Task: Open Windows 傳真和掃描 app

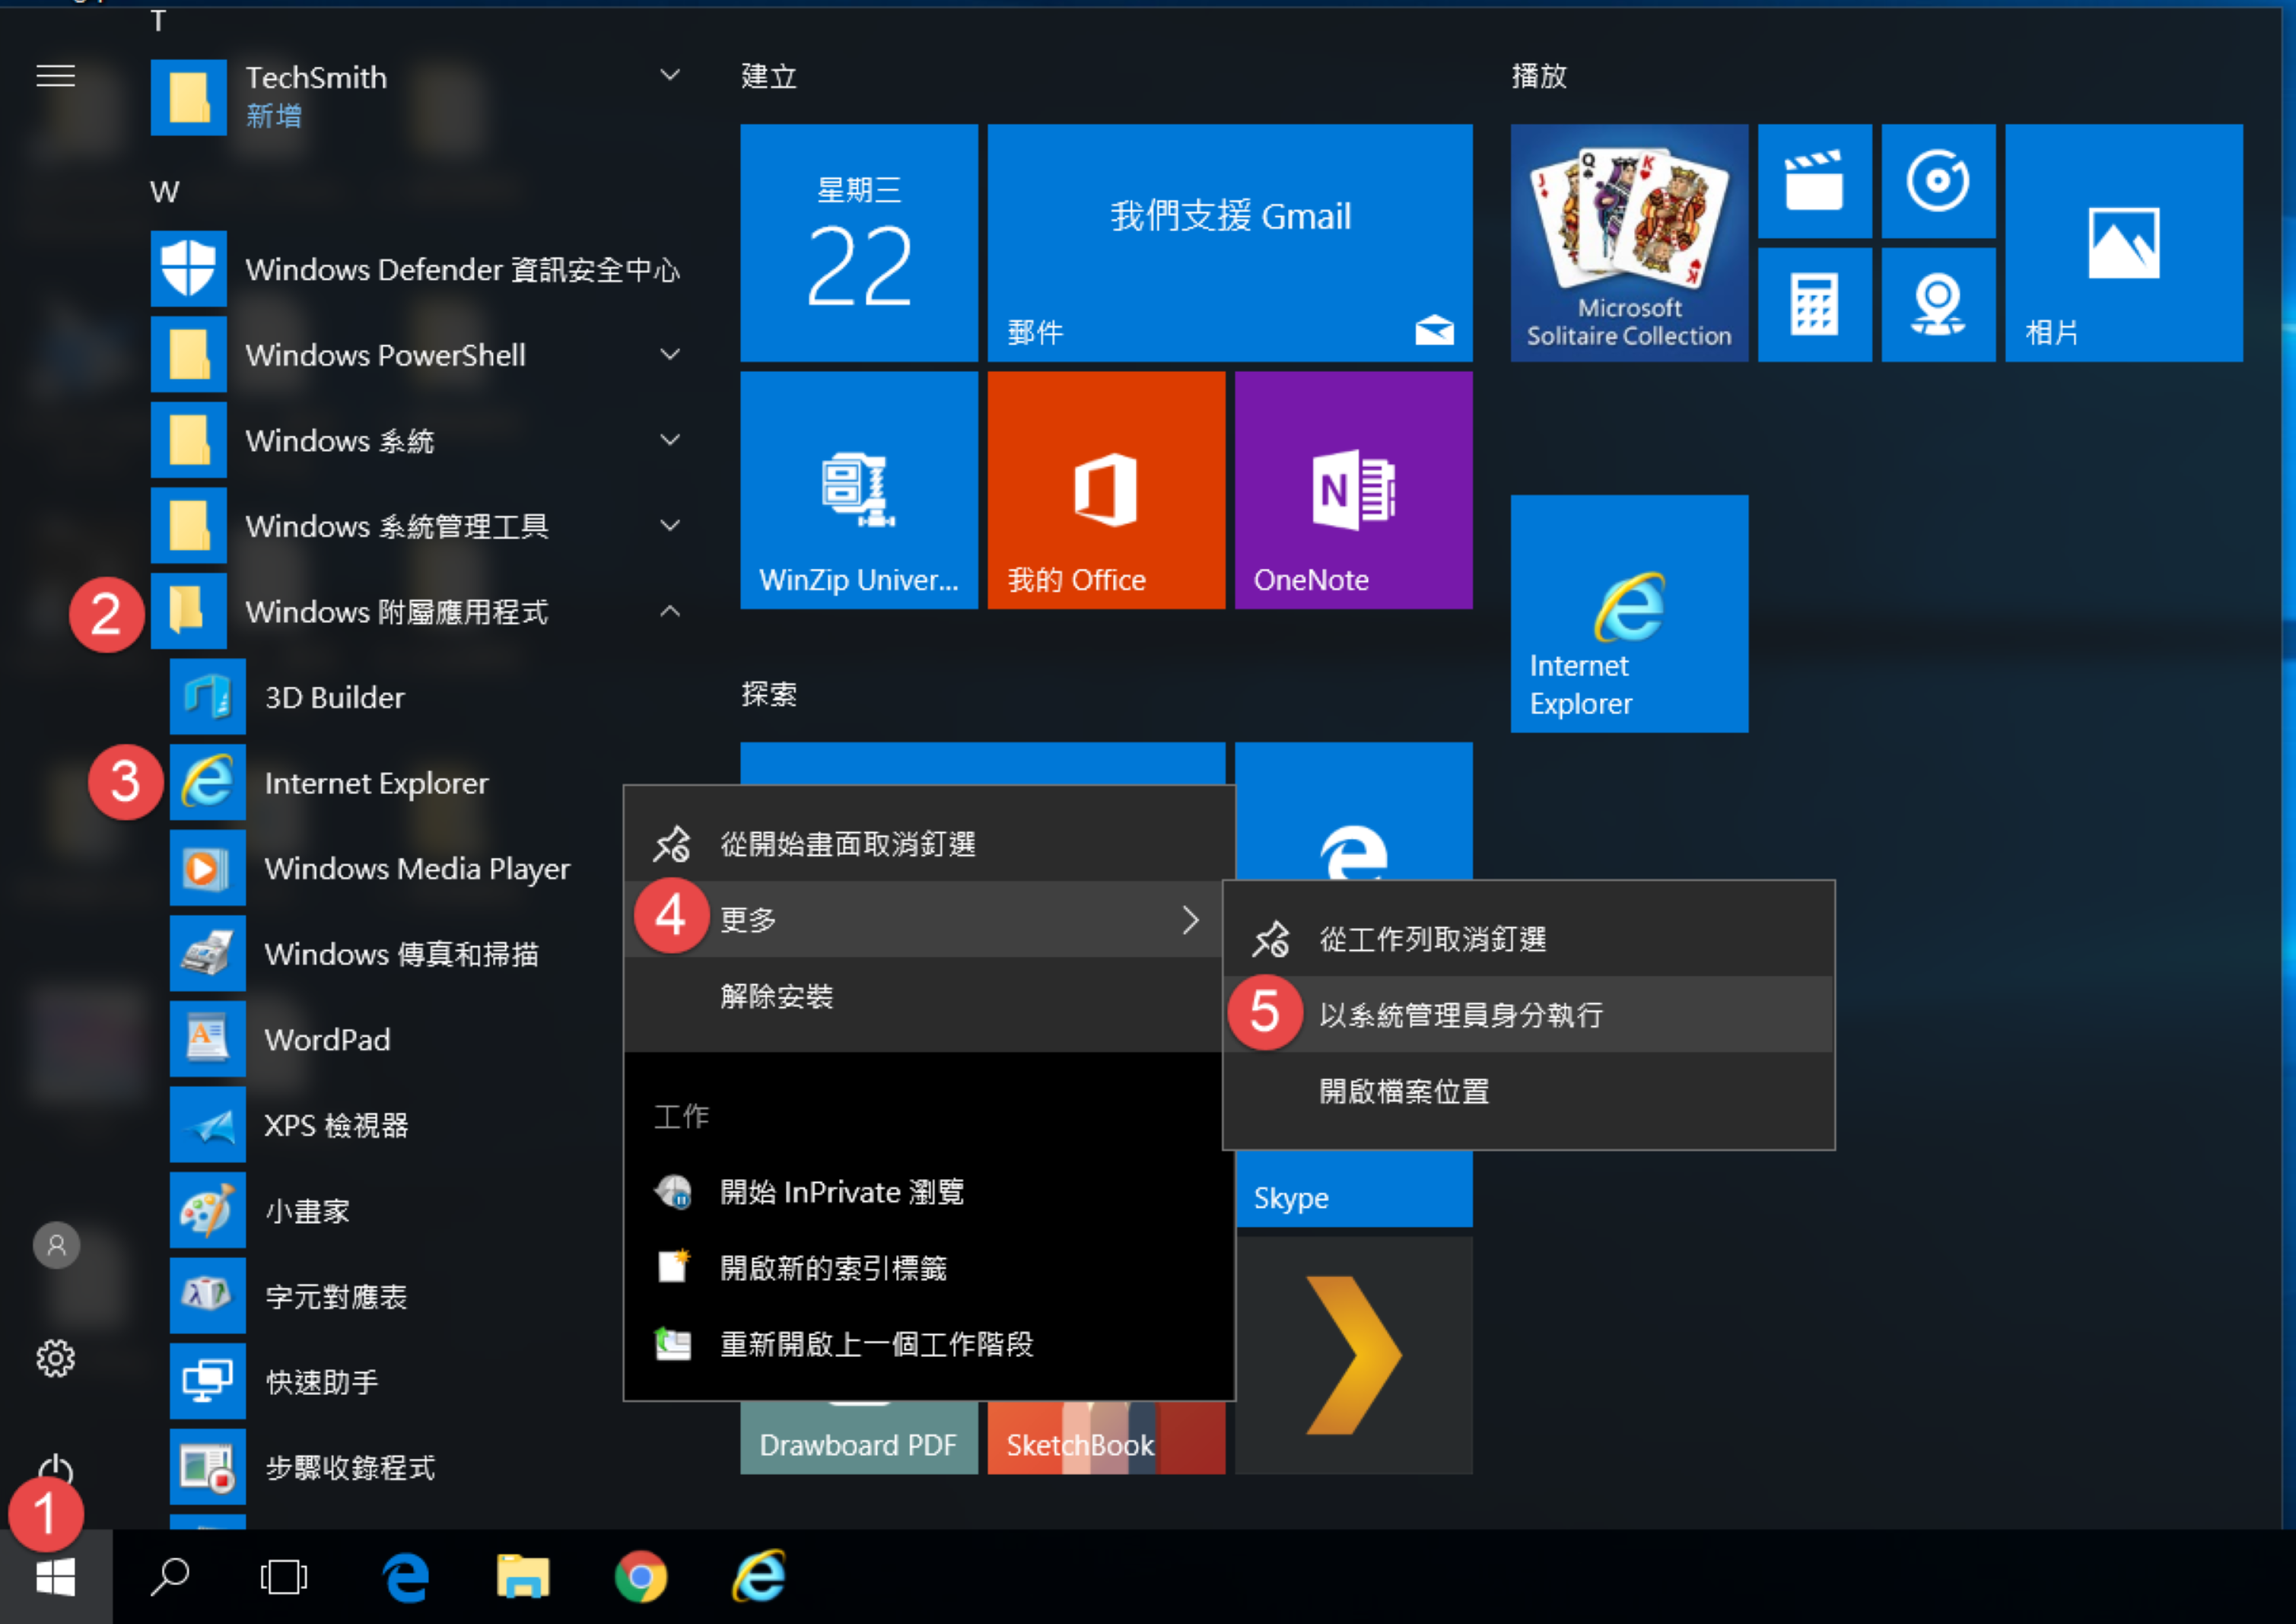Action: 400,954
